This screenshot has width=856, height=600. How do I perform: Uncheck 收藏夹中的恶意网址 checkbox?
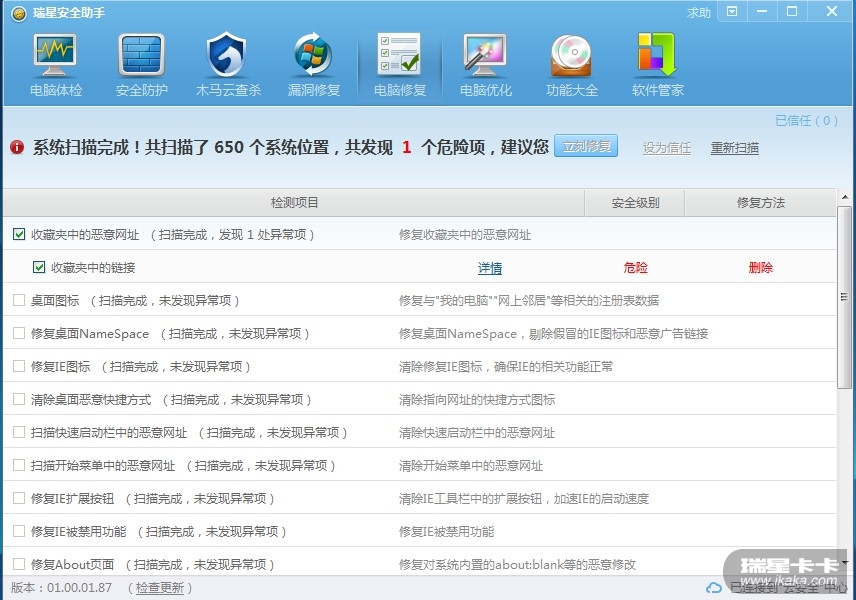coord(19,235)
